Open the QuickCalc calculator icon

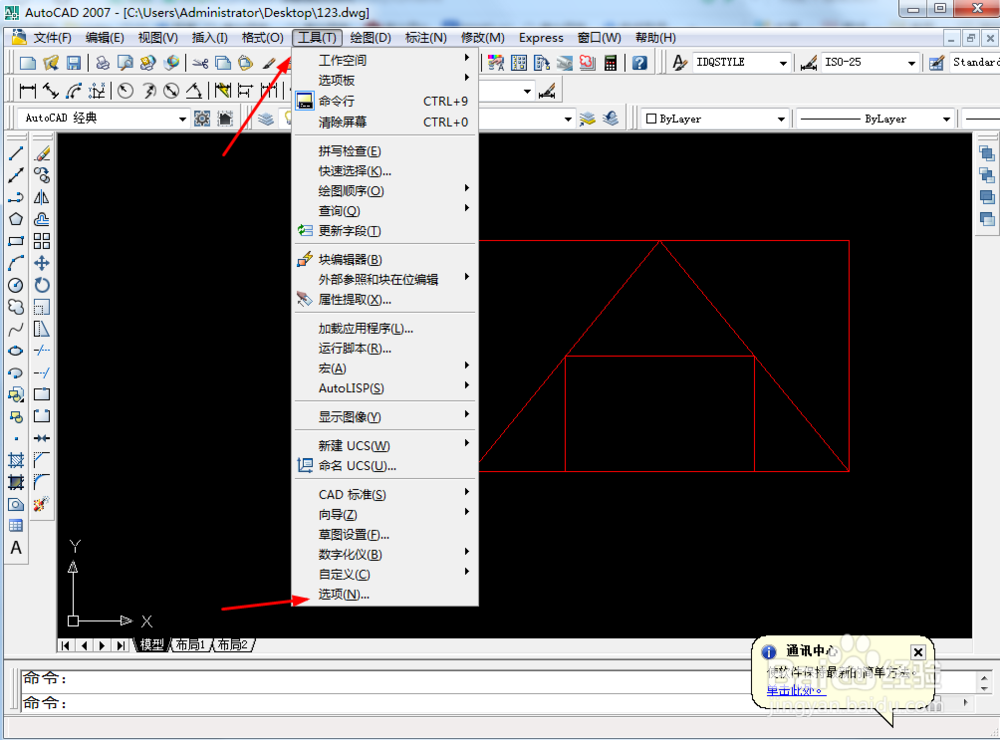[610, 63]
